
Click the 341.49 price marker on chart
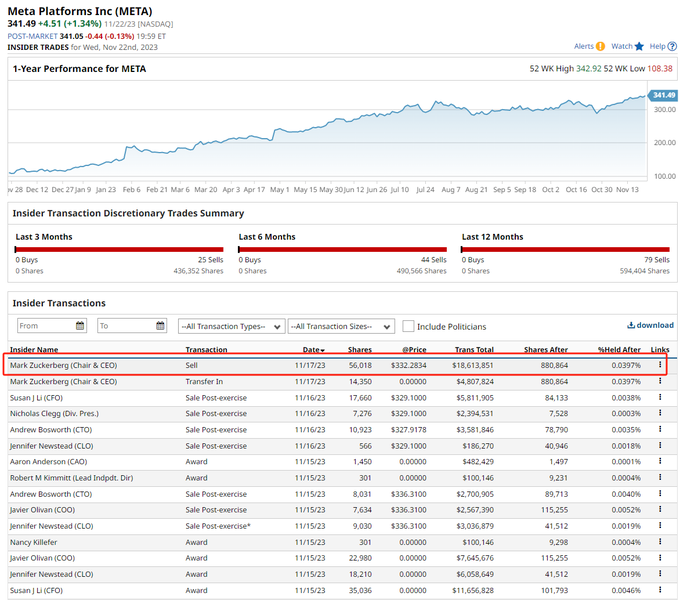click(662, 95)
